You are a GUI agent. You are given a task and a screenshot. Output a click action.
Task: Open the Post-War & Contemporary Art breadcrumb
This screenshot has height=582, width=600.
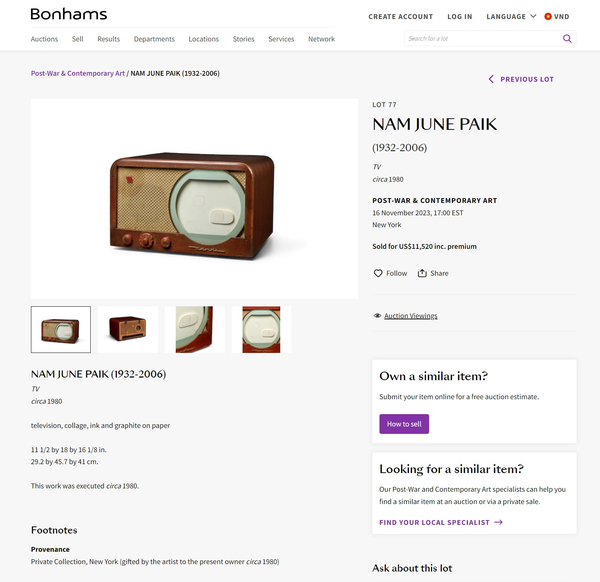coord(78,73)
